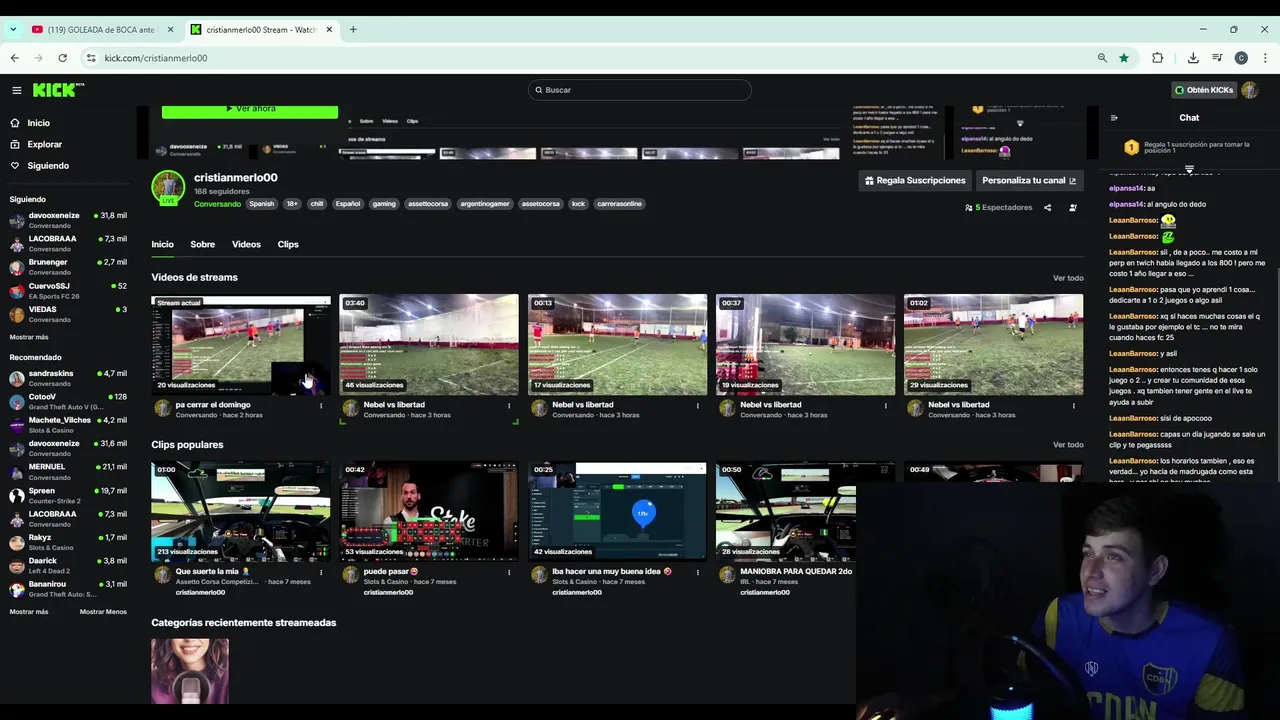Viewport: 1280px width, 720px height.
Task: Open new browser tab
Action: (x=353, y=30)
